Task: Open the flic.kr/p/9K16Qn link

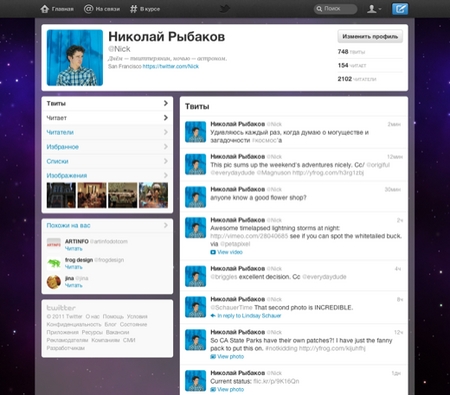Action: click(x=276, y=381)
